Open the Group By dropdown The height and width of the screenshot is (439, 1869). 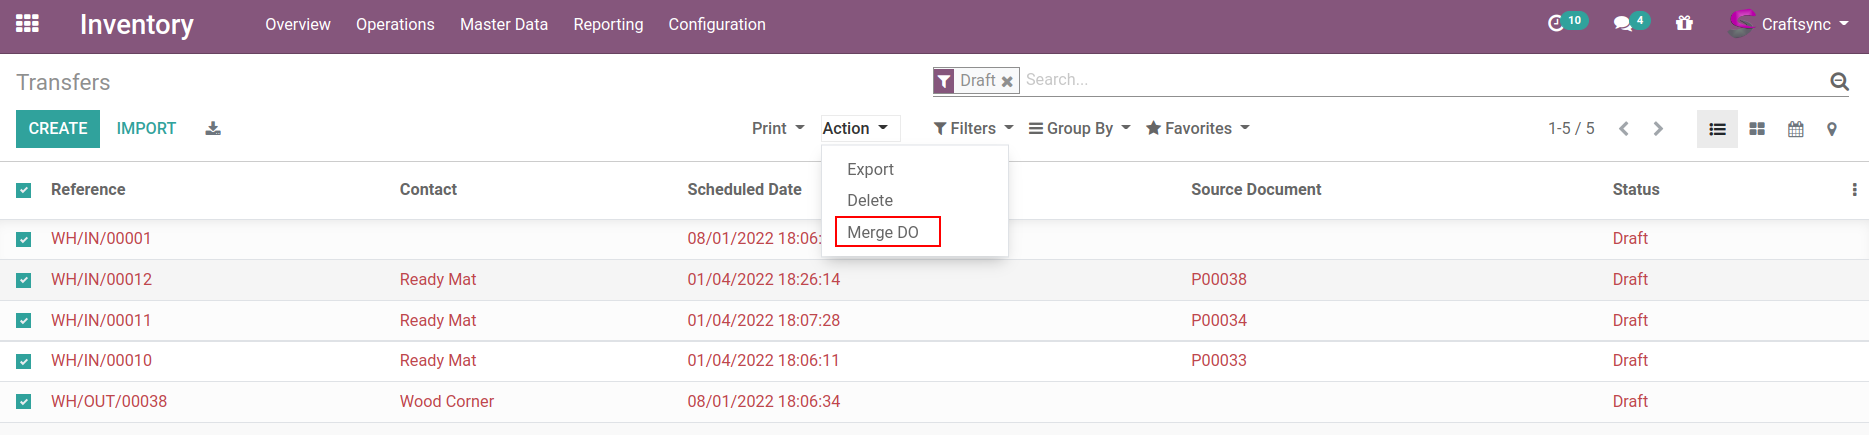click(x=1079, y=128)
